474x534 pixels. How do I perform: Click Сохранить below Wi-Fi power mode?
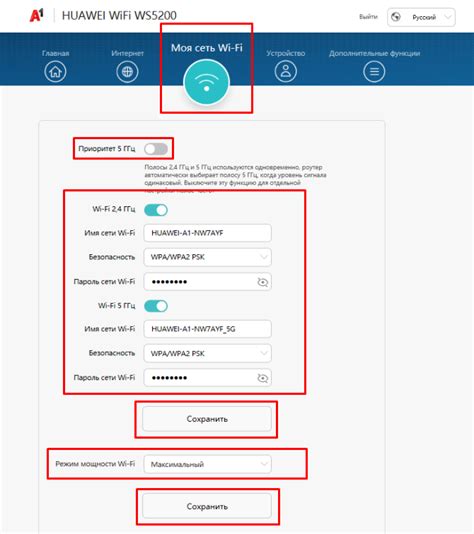(207, 506)
